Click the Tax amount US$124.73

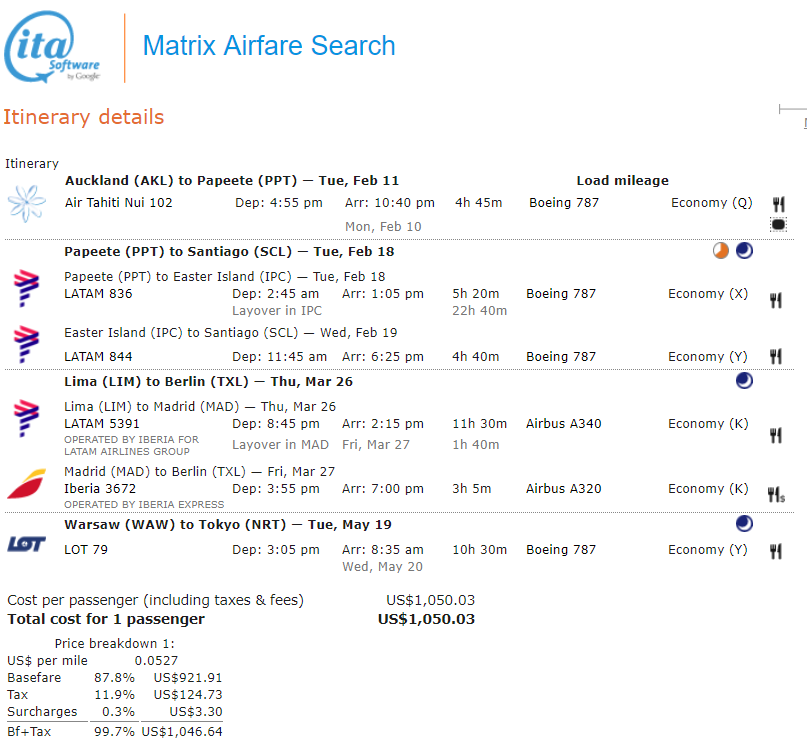pyautogui.click(x=187, y=695)
